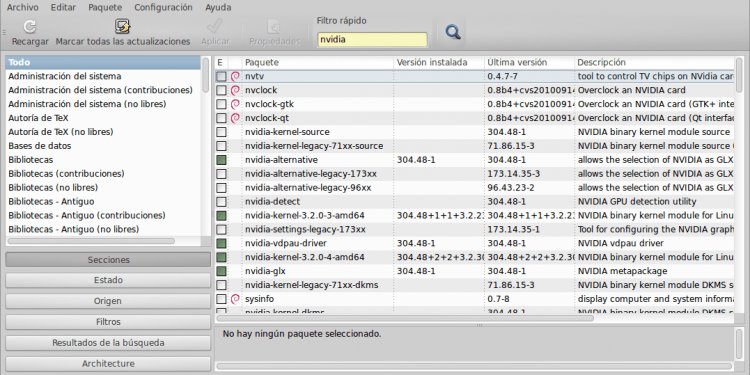
Task: Click the Secciones button
Action: pyautogui.click(x=108, y=260)
